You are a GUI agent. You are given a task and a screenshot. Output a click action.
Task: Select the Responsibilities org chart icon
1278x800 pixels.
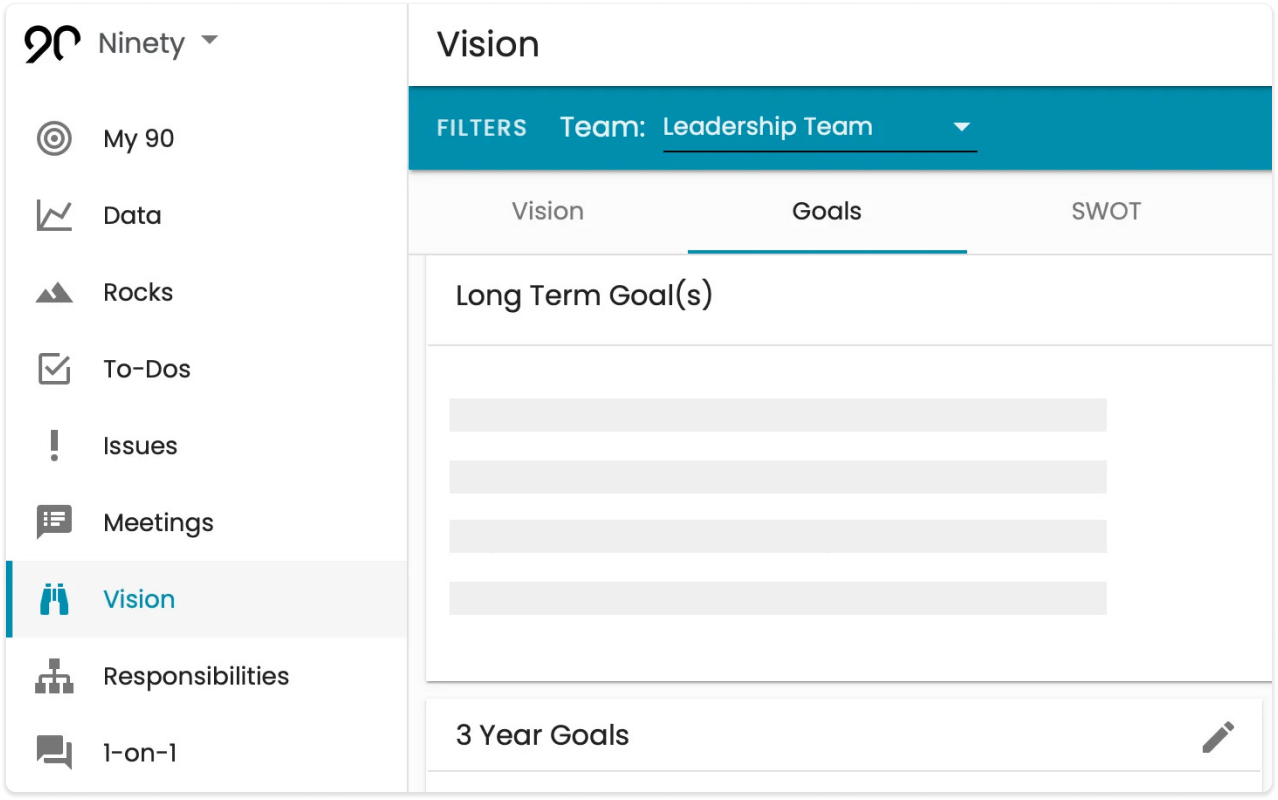click(52, 676)
